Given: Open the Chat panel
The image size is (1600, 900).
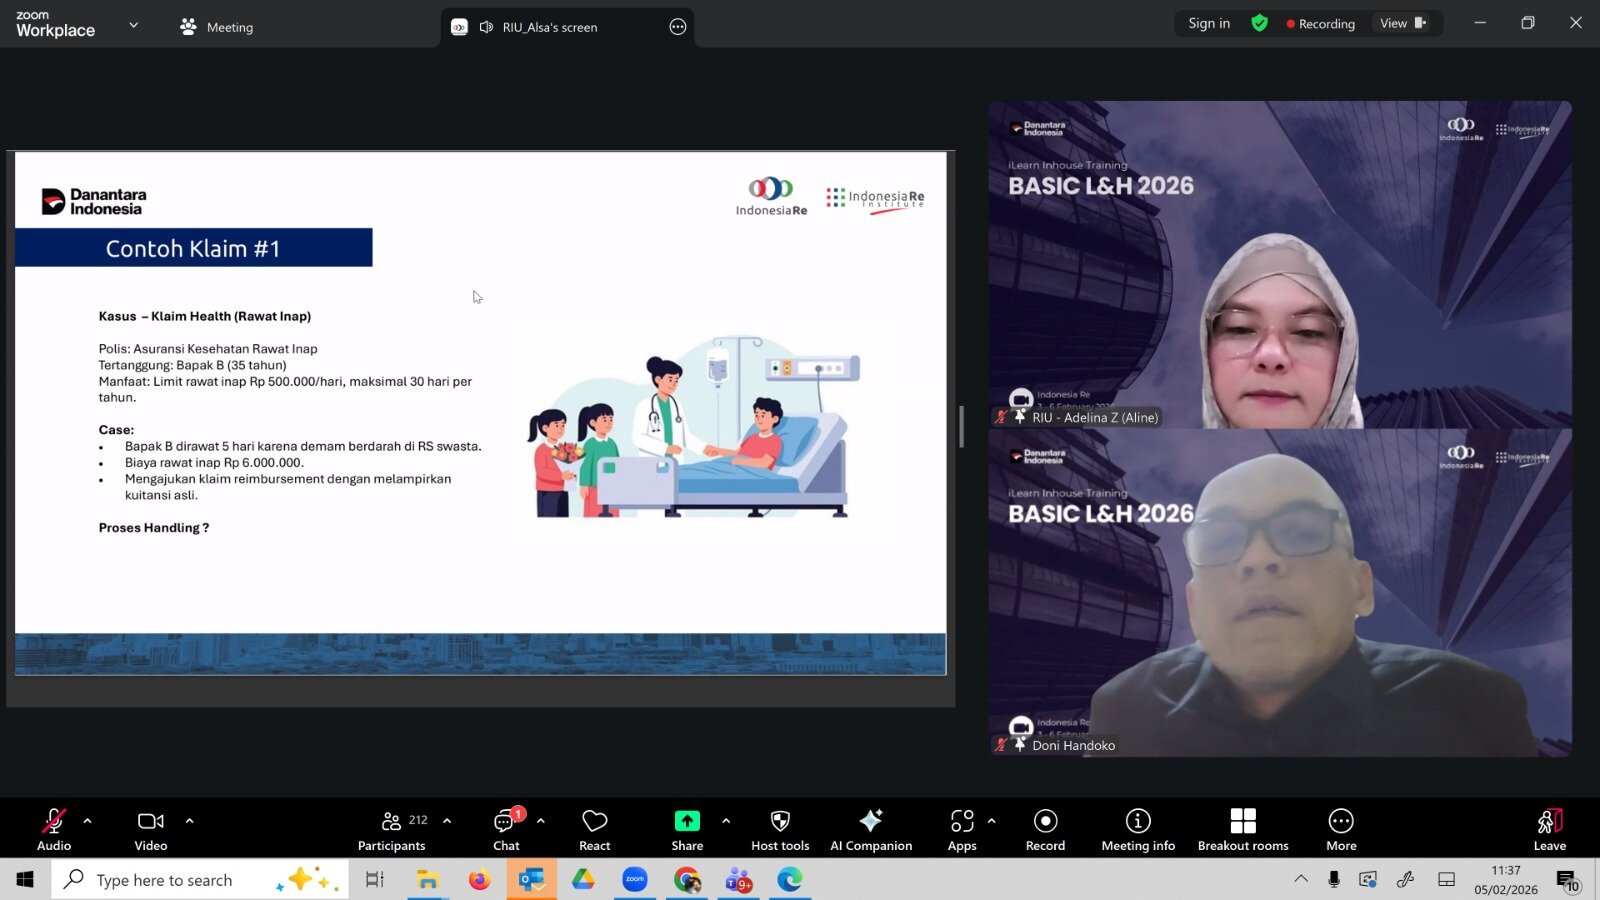Looking at the screenshot, I should (x=506, y=829).
